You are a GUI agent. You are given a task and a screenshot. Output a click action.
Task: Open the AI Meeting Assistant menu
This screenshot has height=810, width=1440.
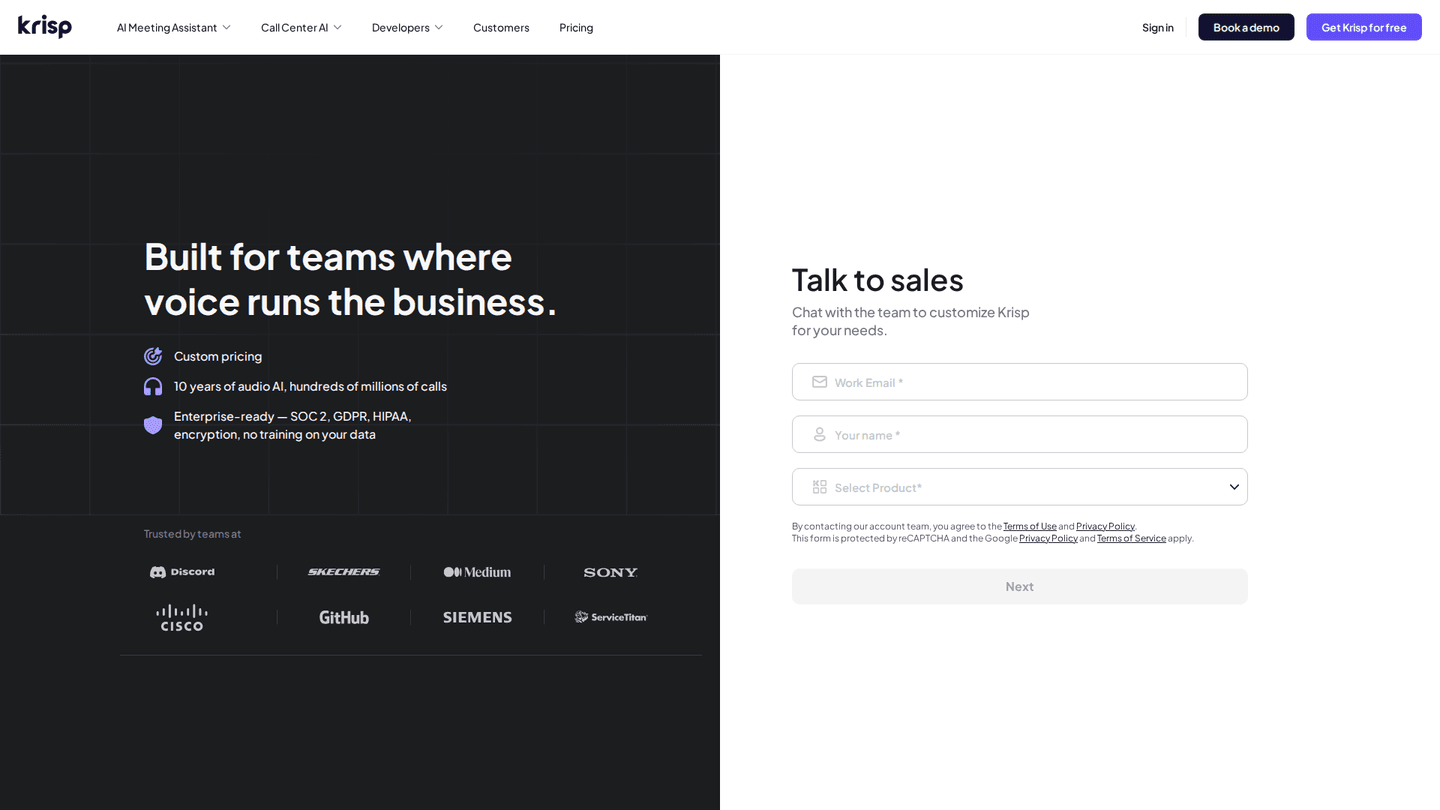(x=174, y=28)
